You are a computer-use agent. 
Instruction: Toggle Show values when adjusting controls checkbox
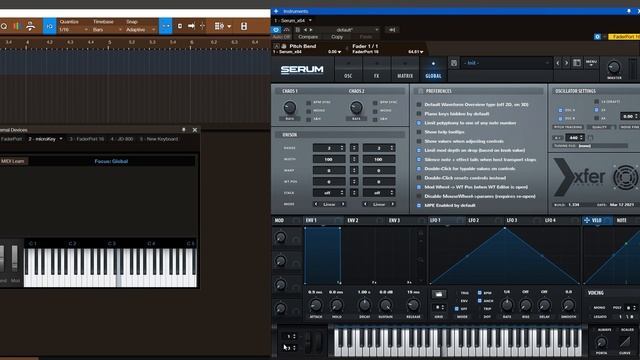point(419,141)
